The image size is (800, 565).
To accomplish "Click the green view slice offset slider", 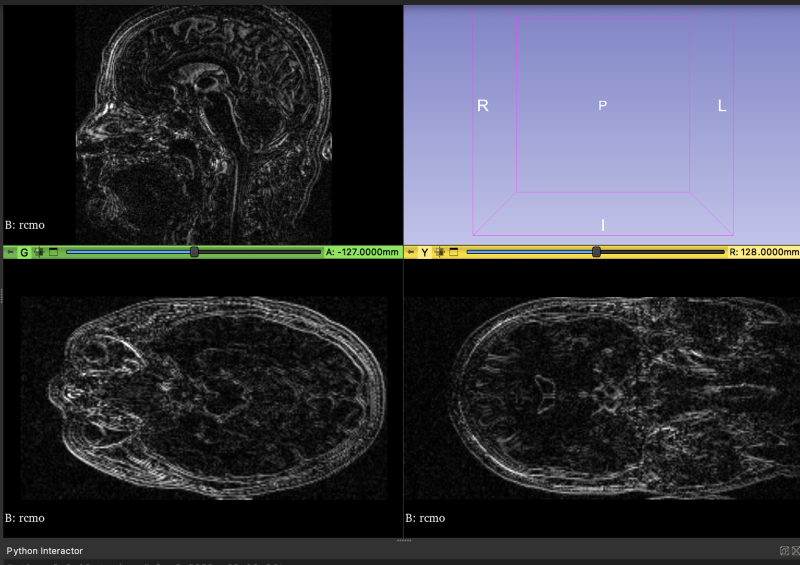I will click(x=194, y=252).
